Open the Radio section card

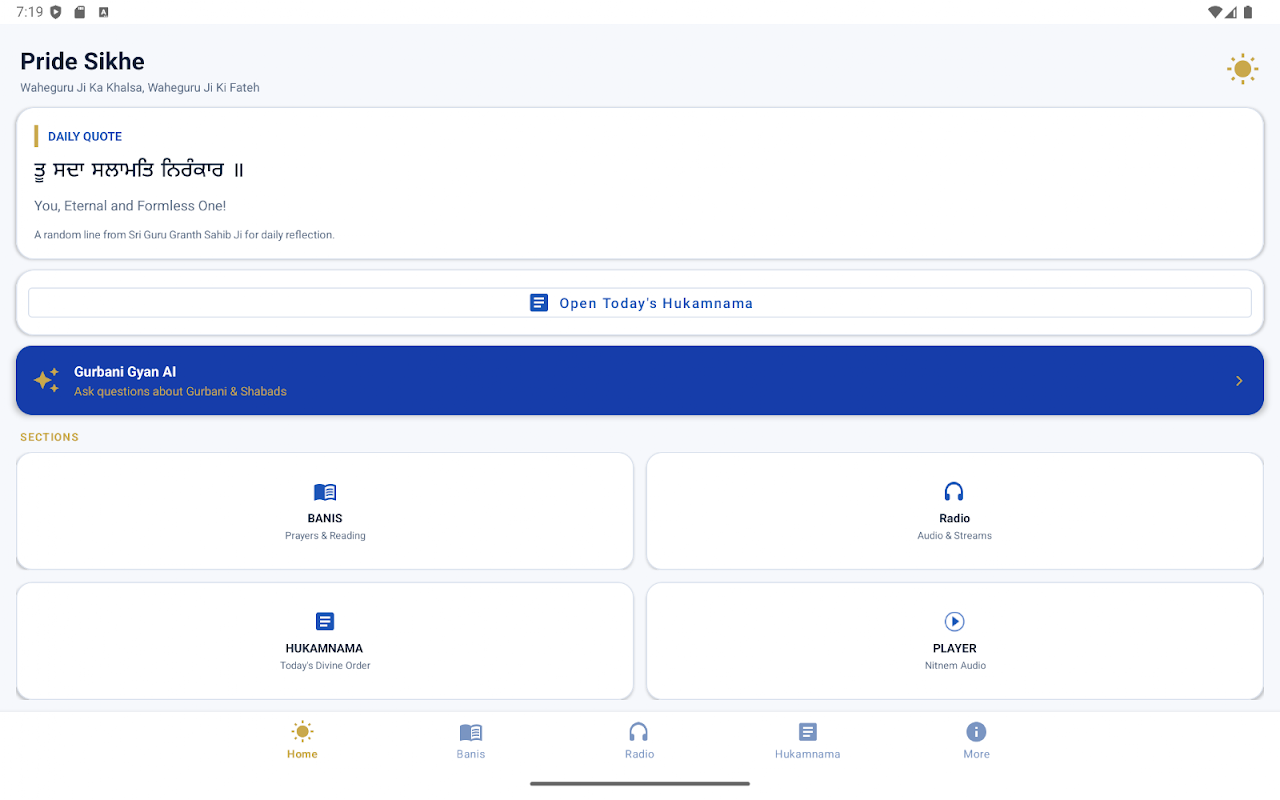coord(955,511)
